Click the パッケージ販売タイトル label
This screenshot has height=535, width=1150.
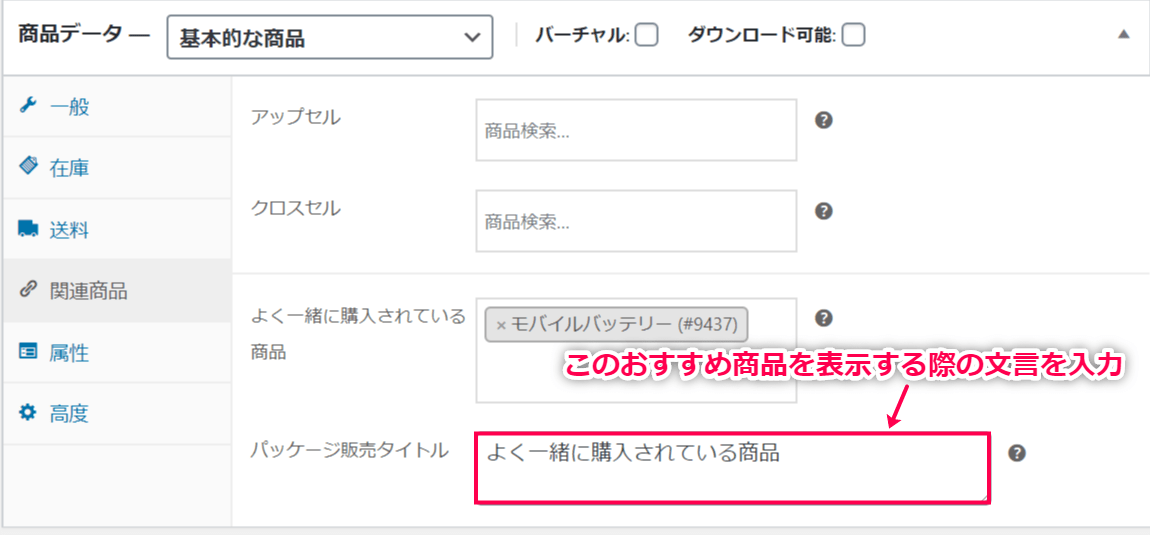tap(349, 450)
